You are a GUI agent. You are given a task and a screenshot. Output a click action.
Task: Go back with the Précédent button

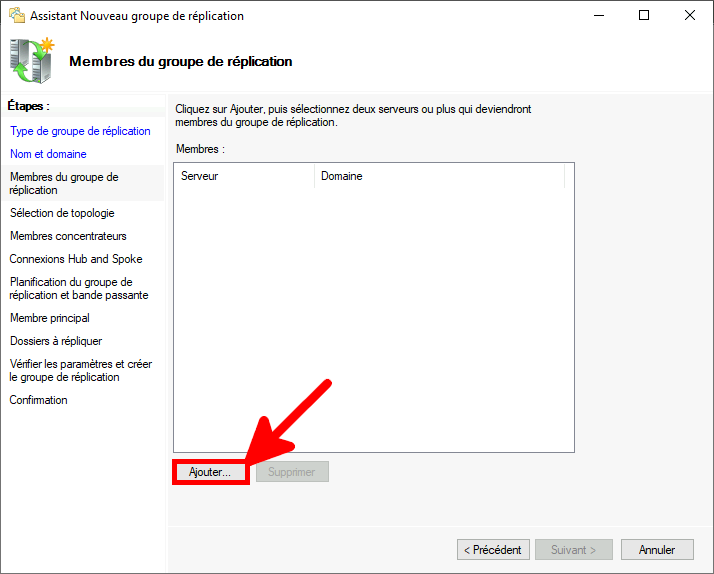pyautogui.click(x=493, y=550)
